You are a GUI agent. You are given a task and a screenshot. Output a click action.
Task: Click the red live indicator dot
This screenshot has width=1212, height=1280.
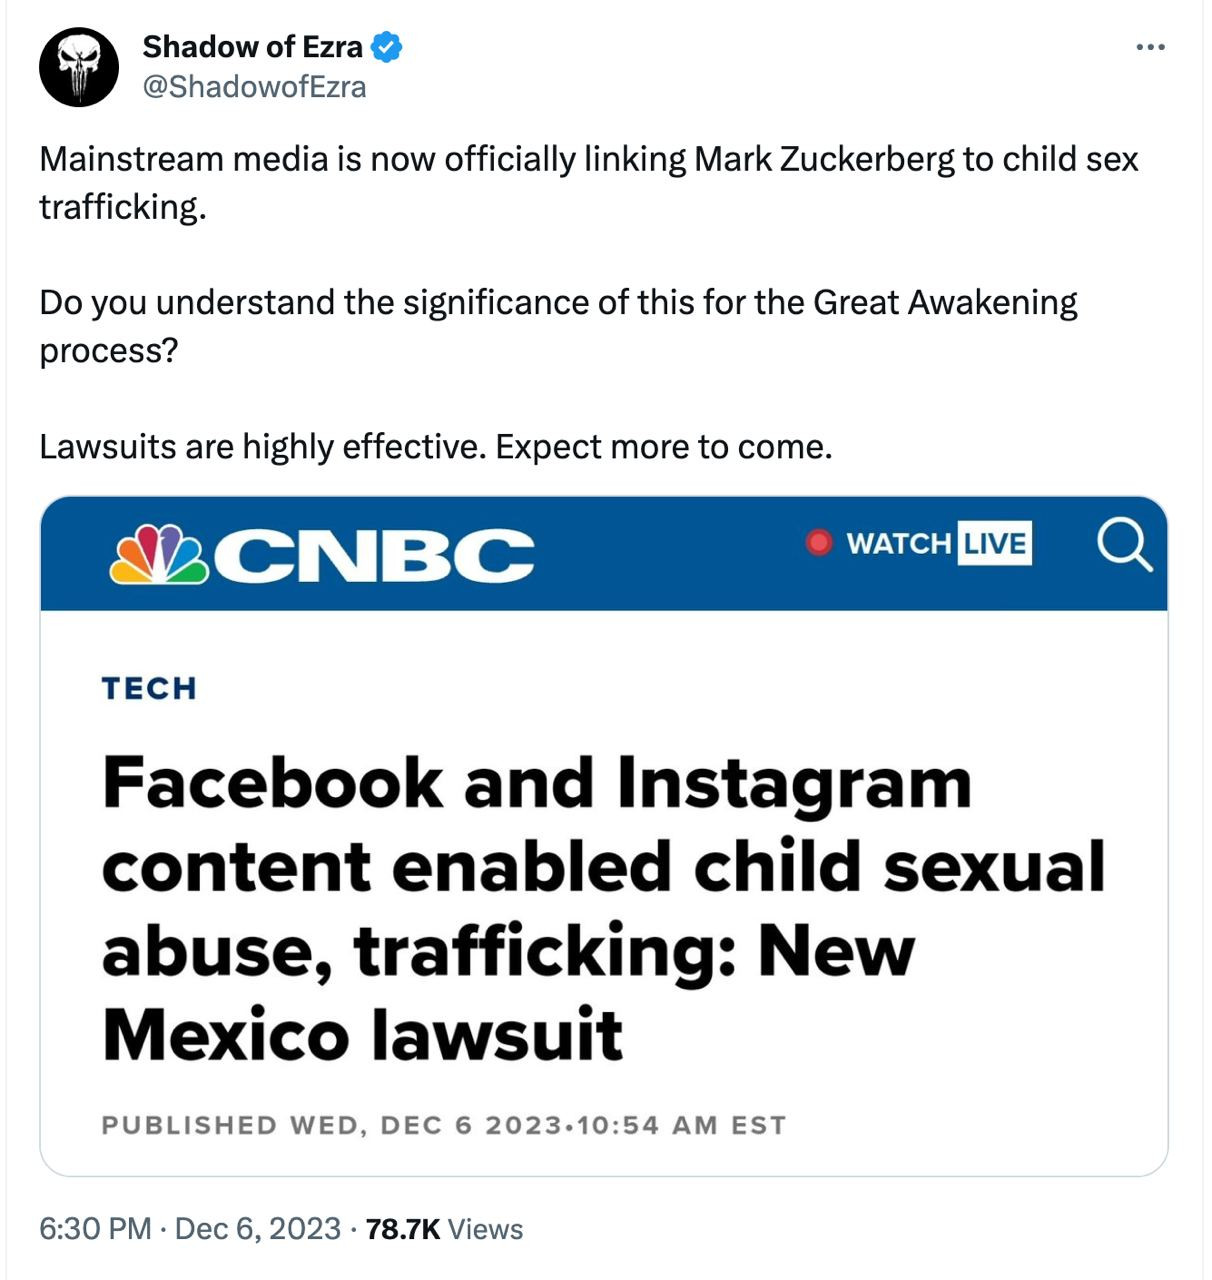[x=819, y=542]
